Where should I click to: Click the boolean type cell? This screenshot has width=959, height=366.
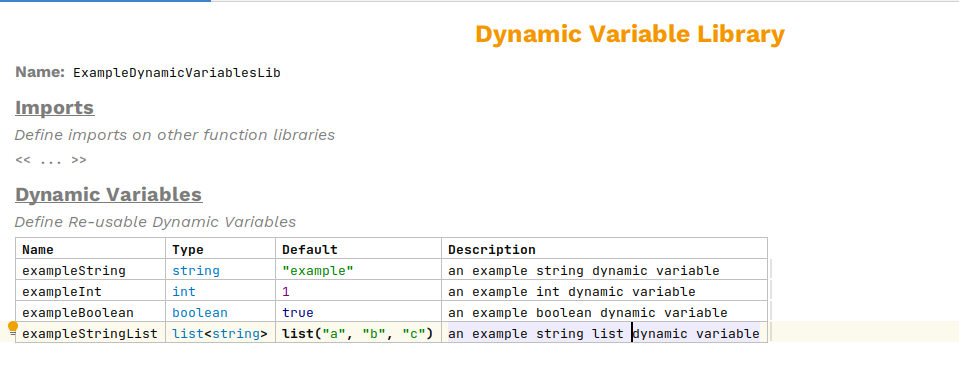coord(220,312)
